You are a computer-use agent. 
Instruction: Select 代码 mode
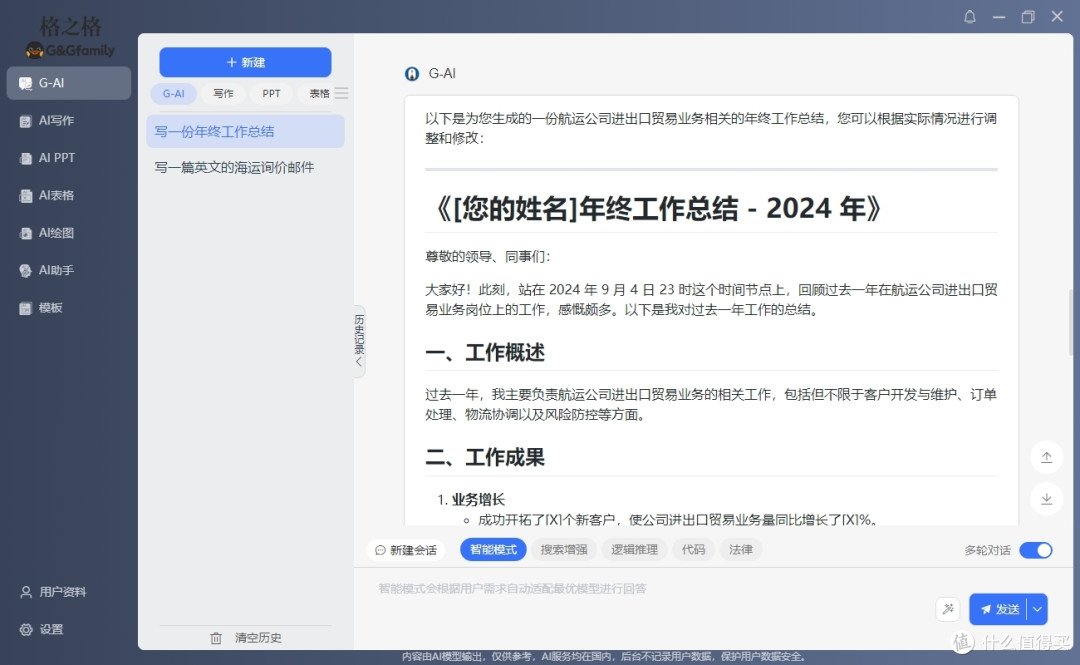pyautogui.click(x=694, y=549)
